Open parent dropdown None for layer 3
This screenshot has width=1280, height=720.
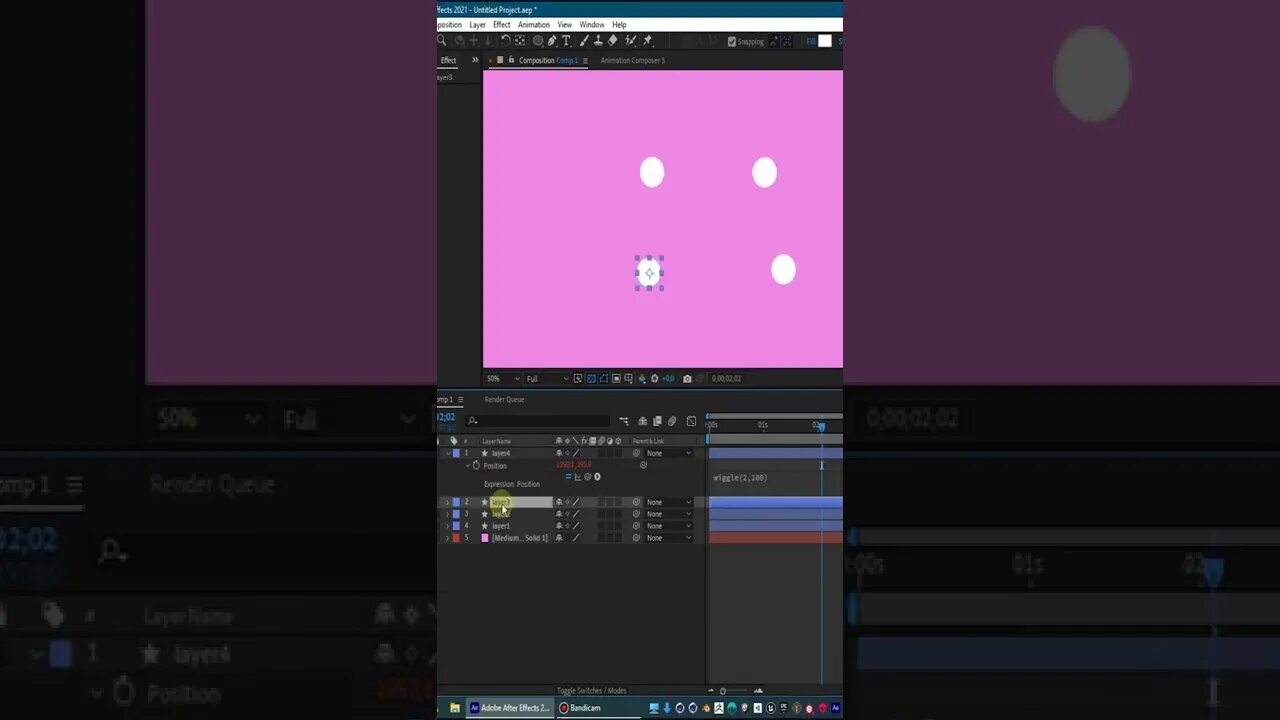tap(669, 514)
